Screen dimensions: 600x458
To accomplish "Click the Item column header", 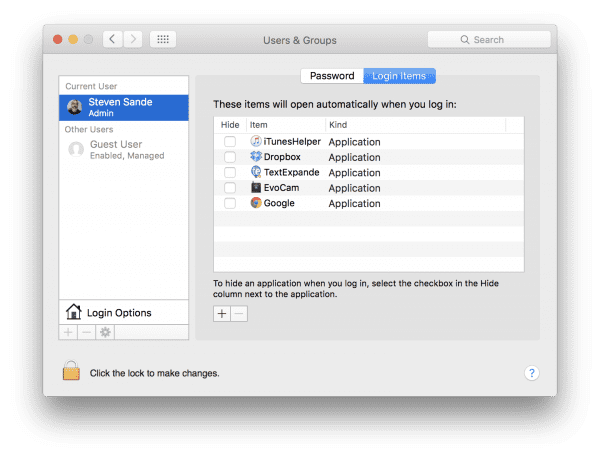I will tap(284, 124).
